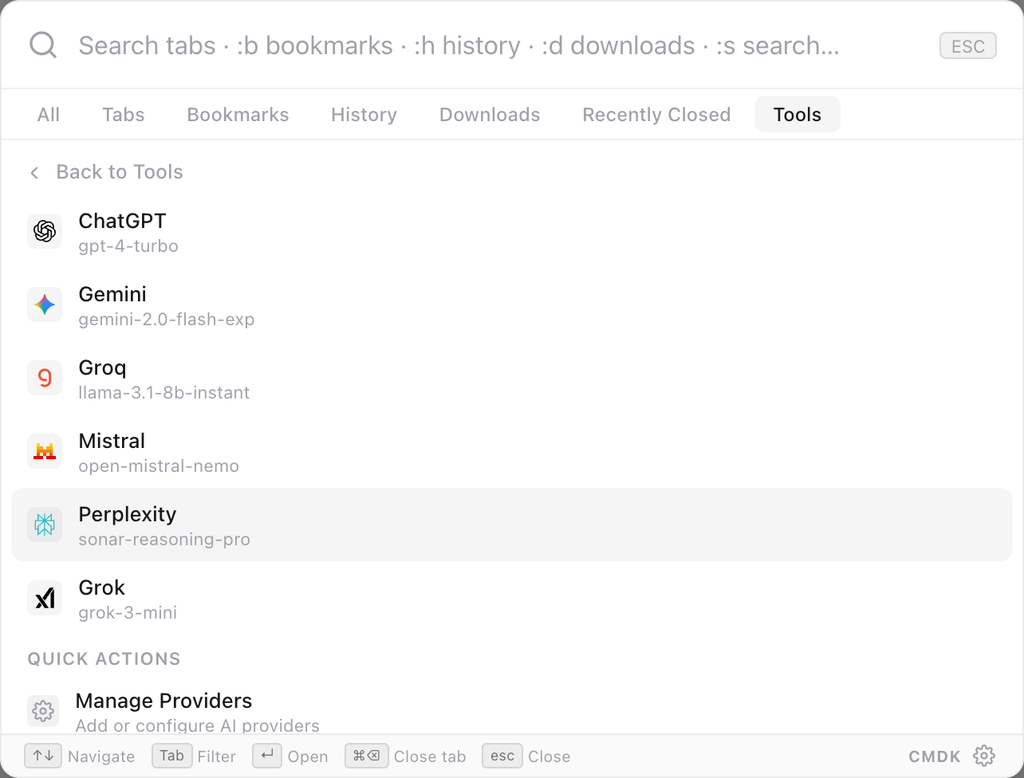Click the llama-3.1-8b-instant model label
Image resolution: width=1024 pixels, height=778 pixels.
click(164, 393)
